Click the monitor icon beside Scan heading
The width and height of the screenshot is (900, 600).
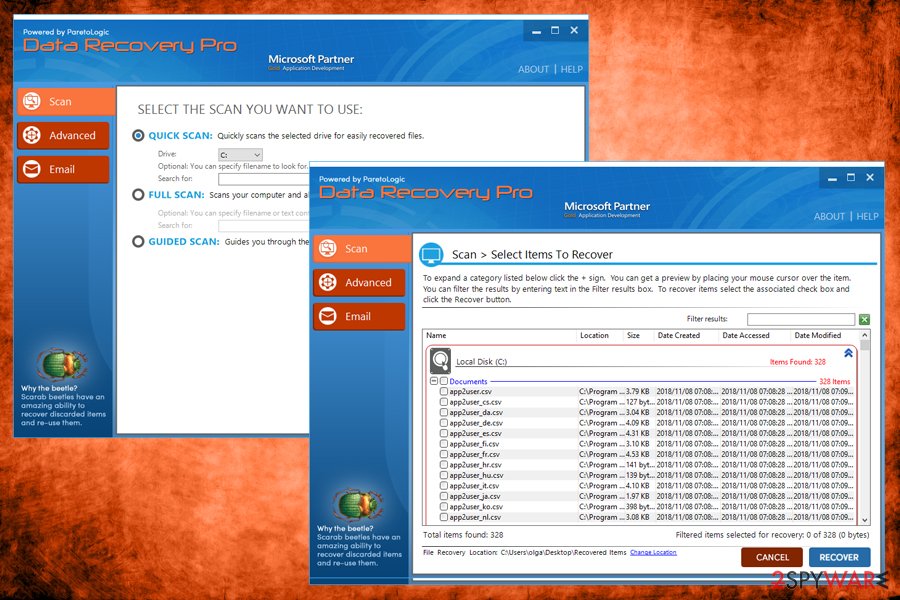(431, 254)
